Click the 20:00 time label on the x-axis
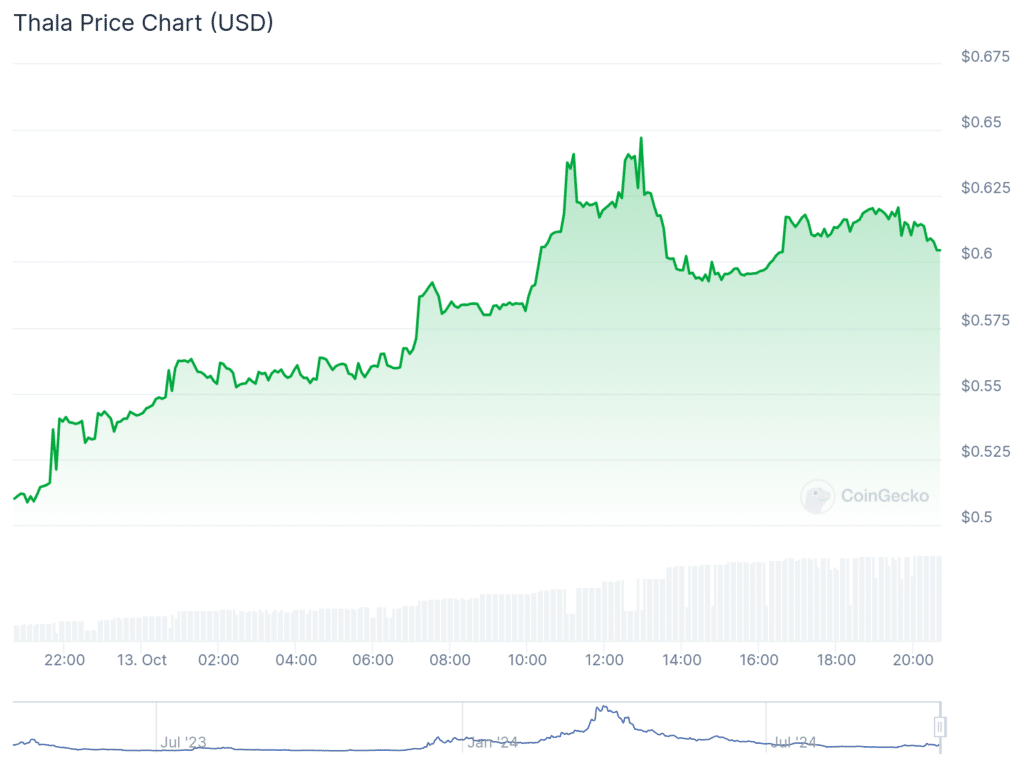The height and width of the screenshot is (772, 1024). tap(914, 660)
